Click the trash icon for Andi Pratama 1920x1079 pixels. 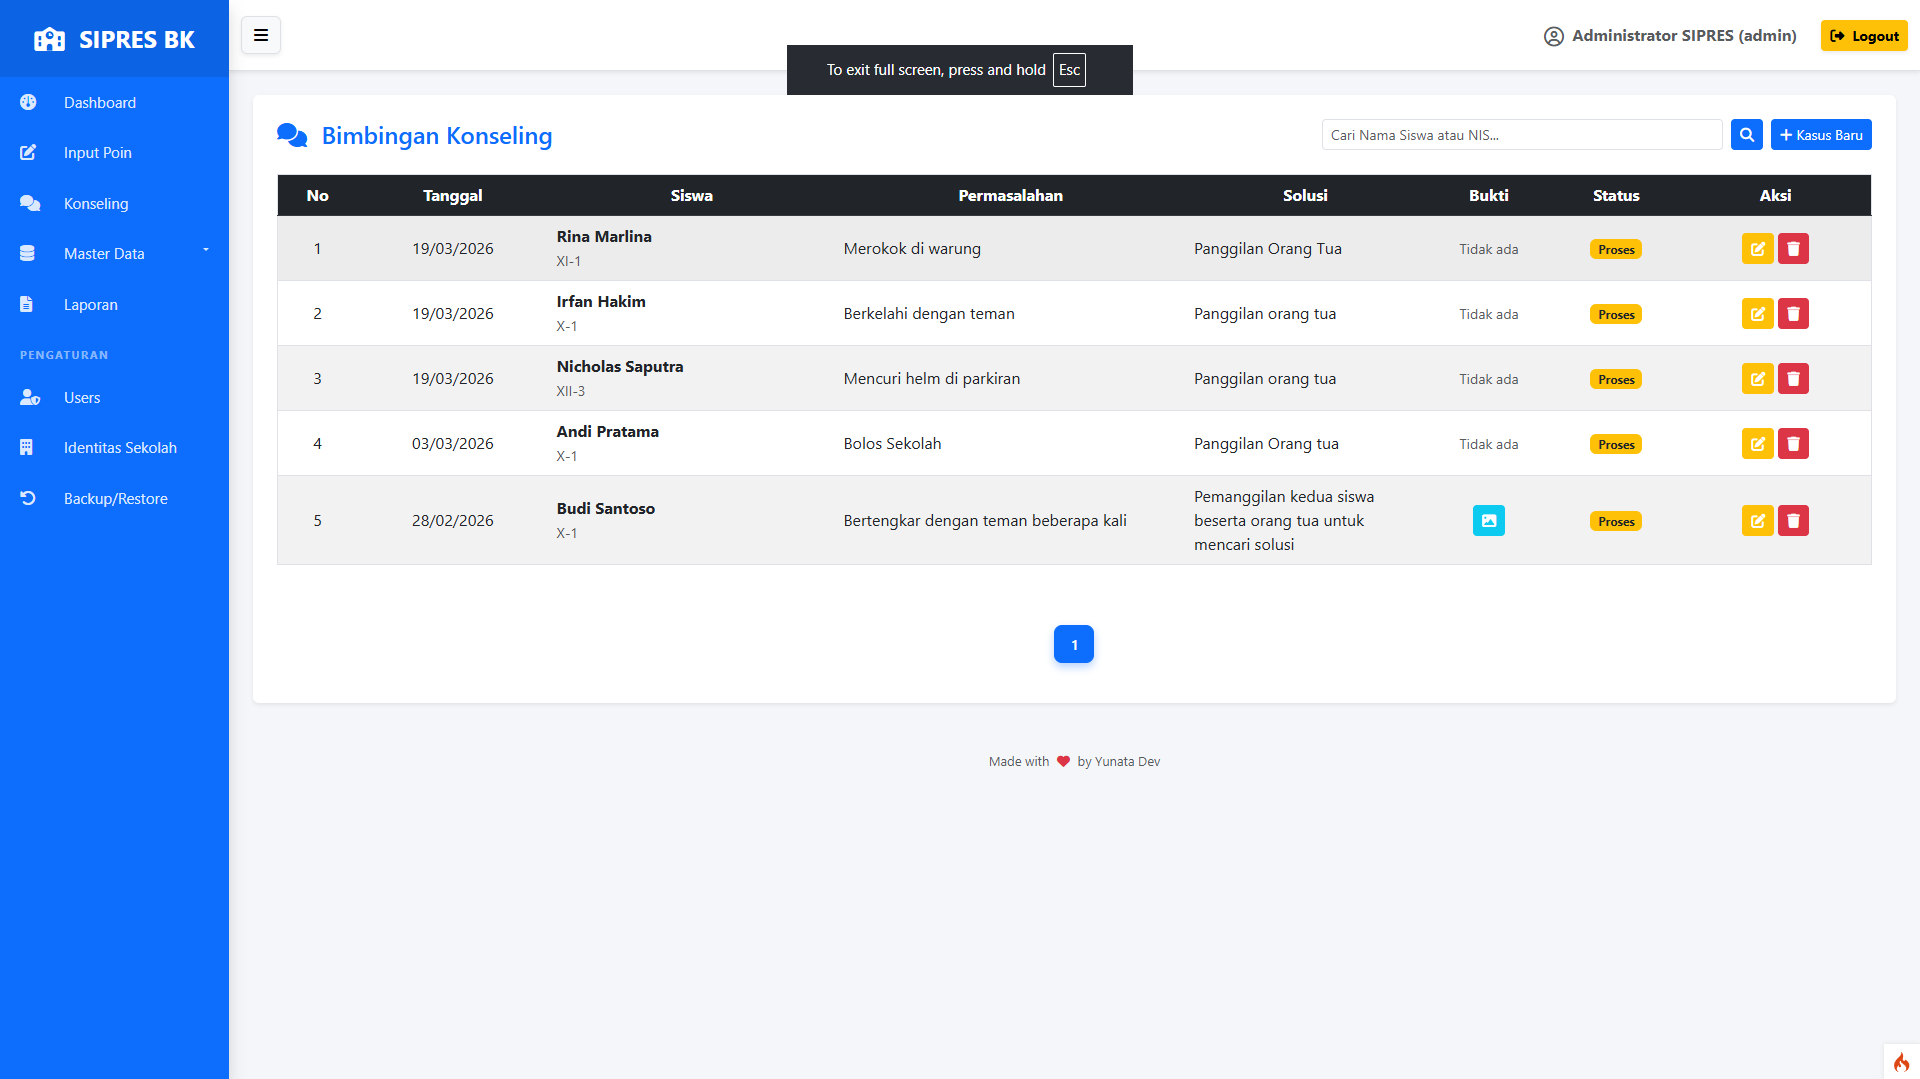(x=1793, y=444)
